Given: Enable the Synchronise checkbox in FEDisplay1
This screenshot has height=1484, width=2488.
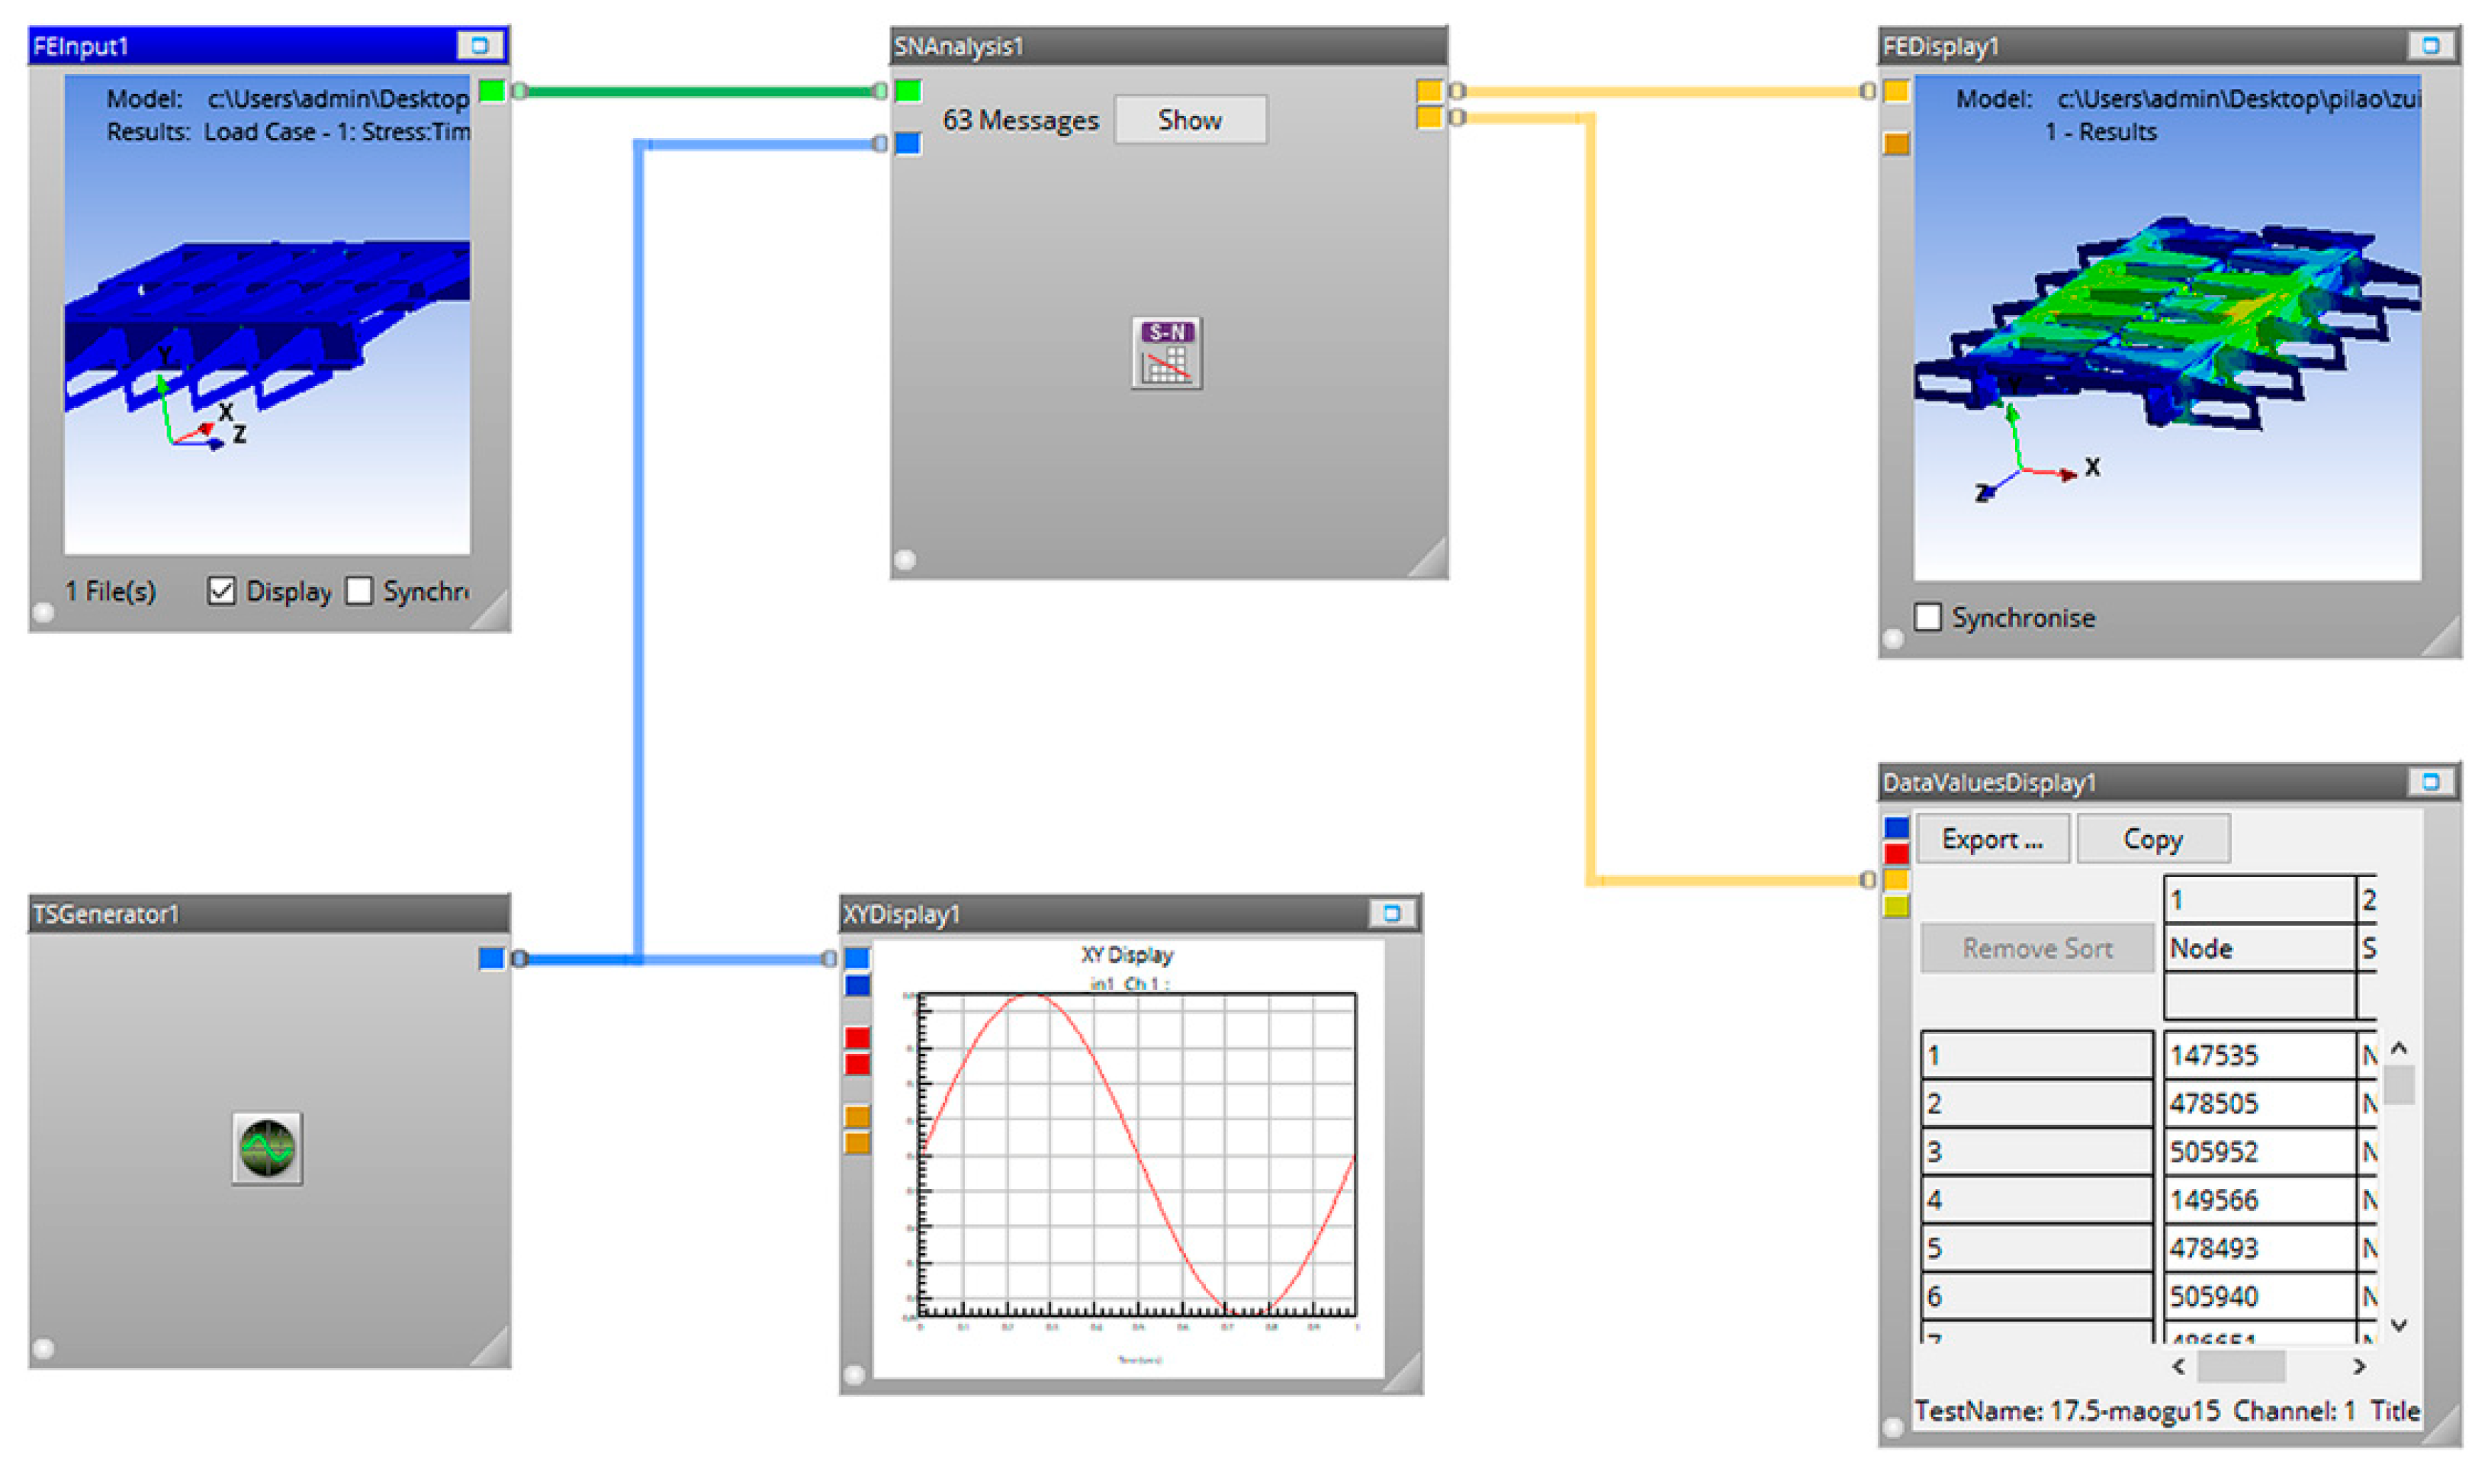Looking at the screenshot, I should pyautogui.click(x=1927, y=617).
